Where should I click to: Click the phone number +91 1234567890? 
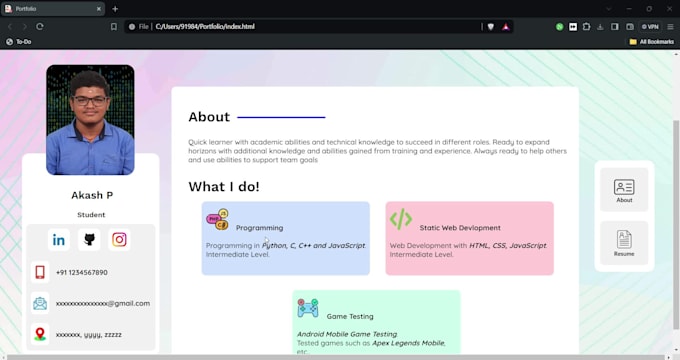pyautogui.click(x=82, y=272)
